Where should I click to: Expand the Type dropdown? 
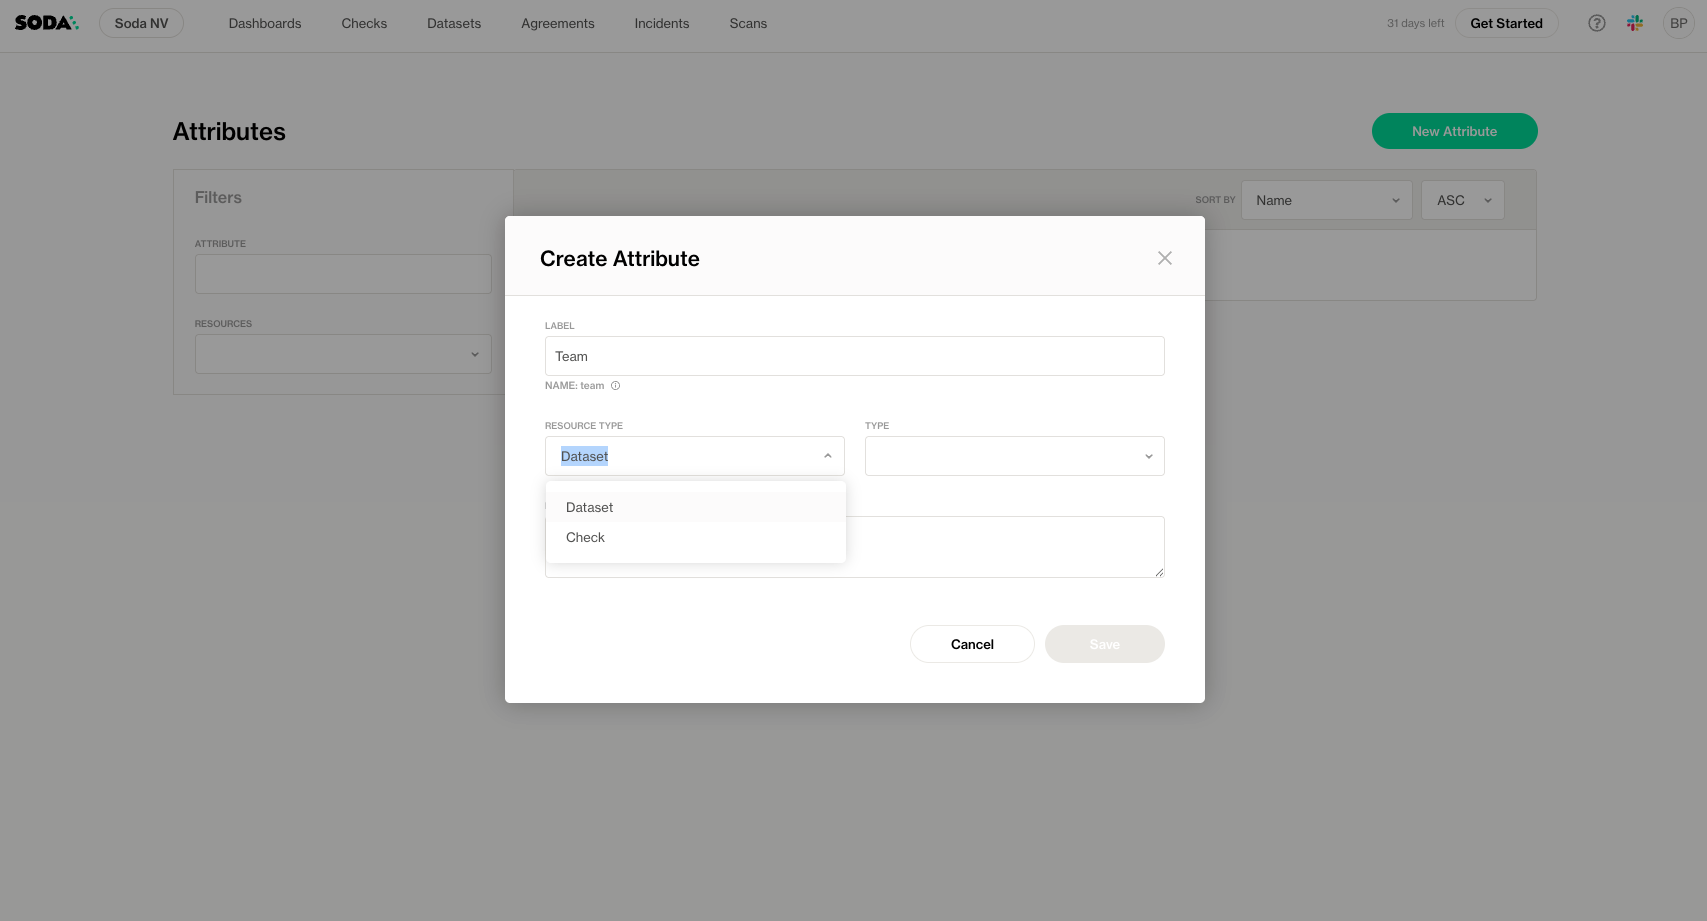pos(1014,456)
